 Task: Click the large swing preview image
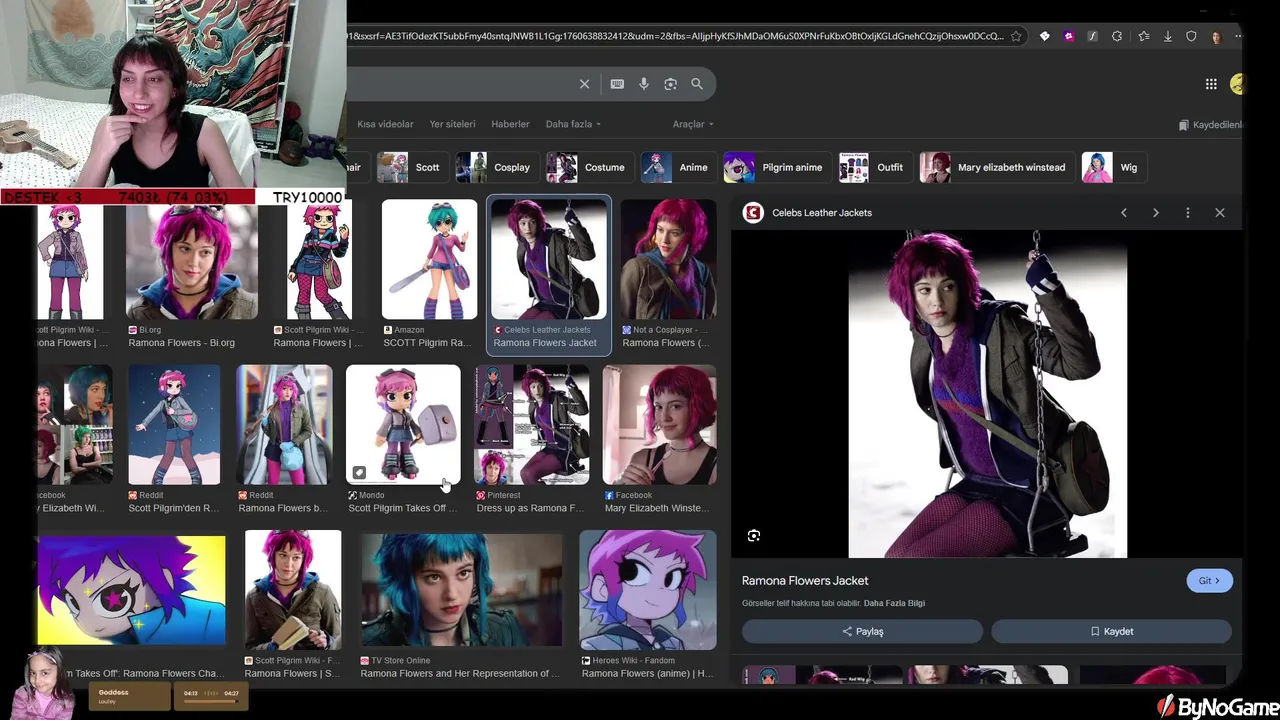pos(988,394)
